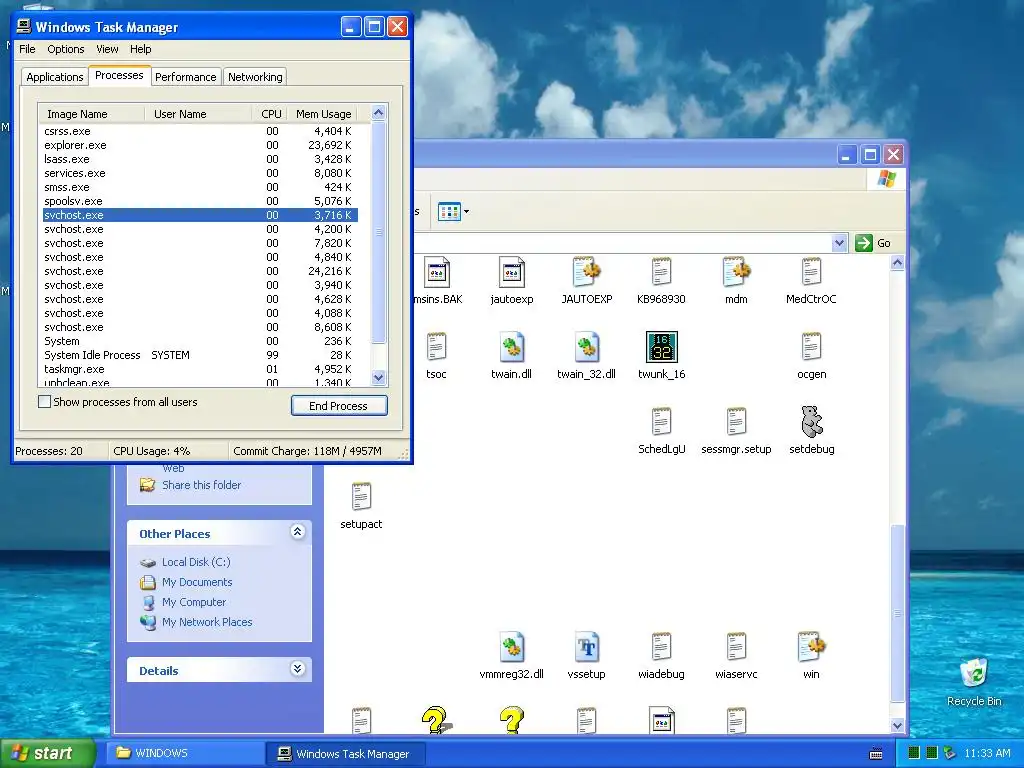Sort by CPU column header
This screenshot has width=1024, height=768.
[x=270, y=114]
